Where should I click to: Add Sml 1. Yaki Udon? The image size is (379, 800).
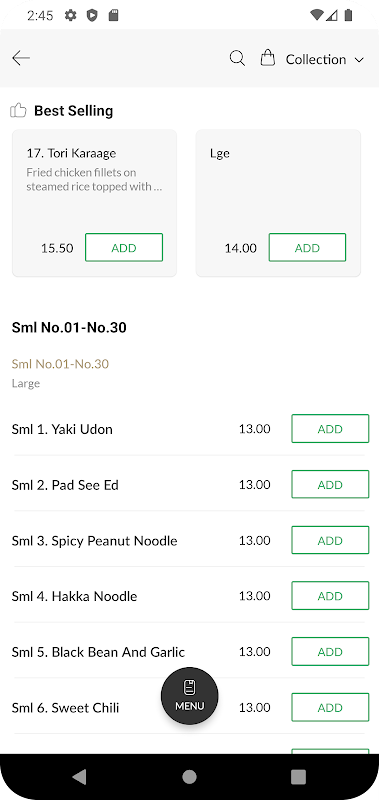pyautogui.click(x=330, y=429)
